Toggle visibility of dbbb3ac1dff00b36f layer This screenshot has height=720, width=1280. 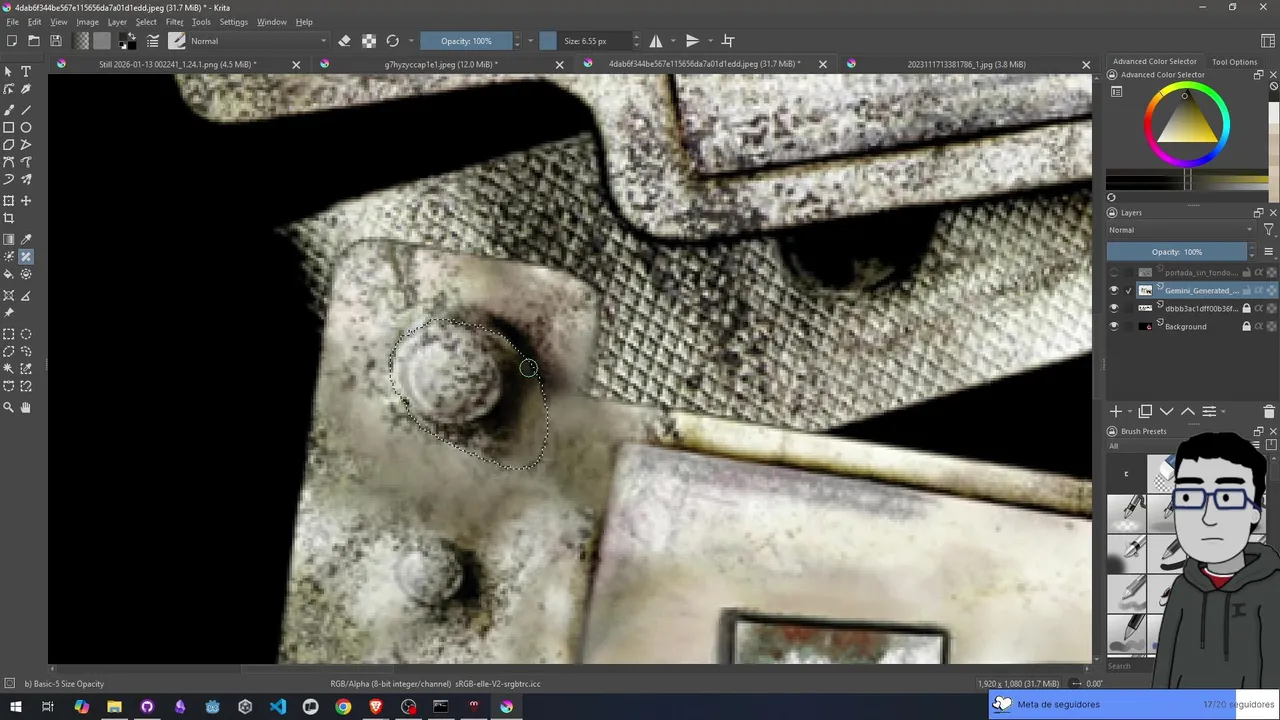(x=1114, y=309)
